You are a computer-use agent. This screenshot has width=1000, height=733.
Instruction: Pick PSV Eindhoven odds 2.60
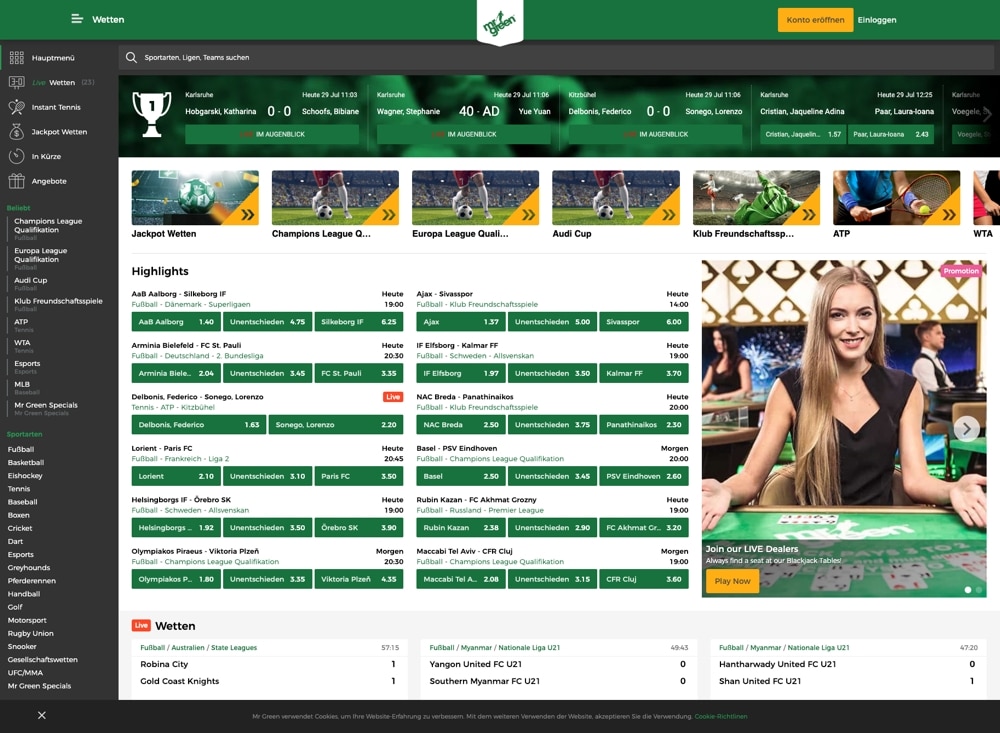pos(643,477)
